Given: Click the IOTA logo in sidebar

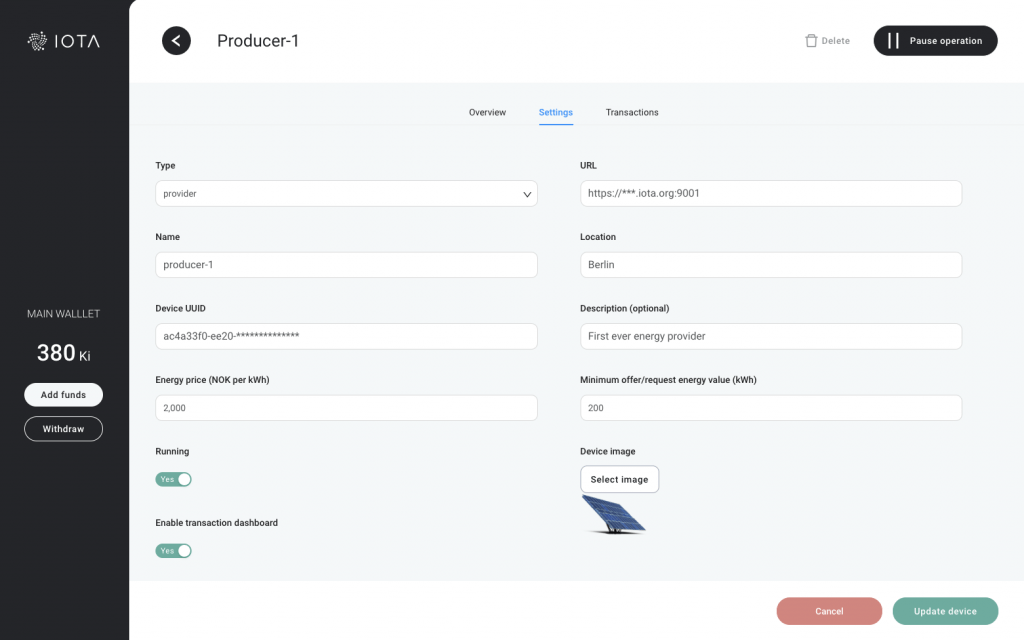Looking at the screenshot, I should pos(64,41).
